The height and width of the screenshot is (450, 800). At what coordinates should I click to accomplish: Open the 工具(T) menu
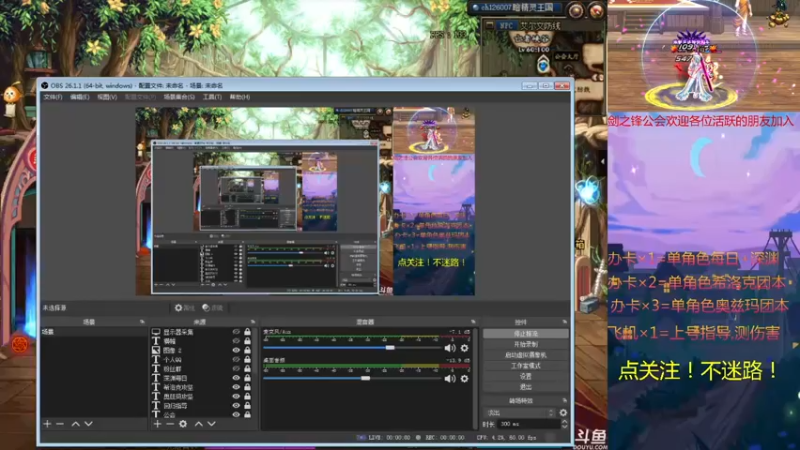coord(212,97)
